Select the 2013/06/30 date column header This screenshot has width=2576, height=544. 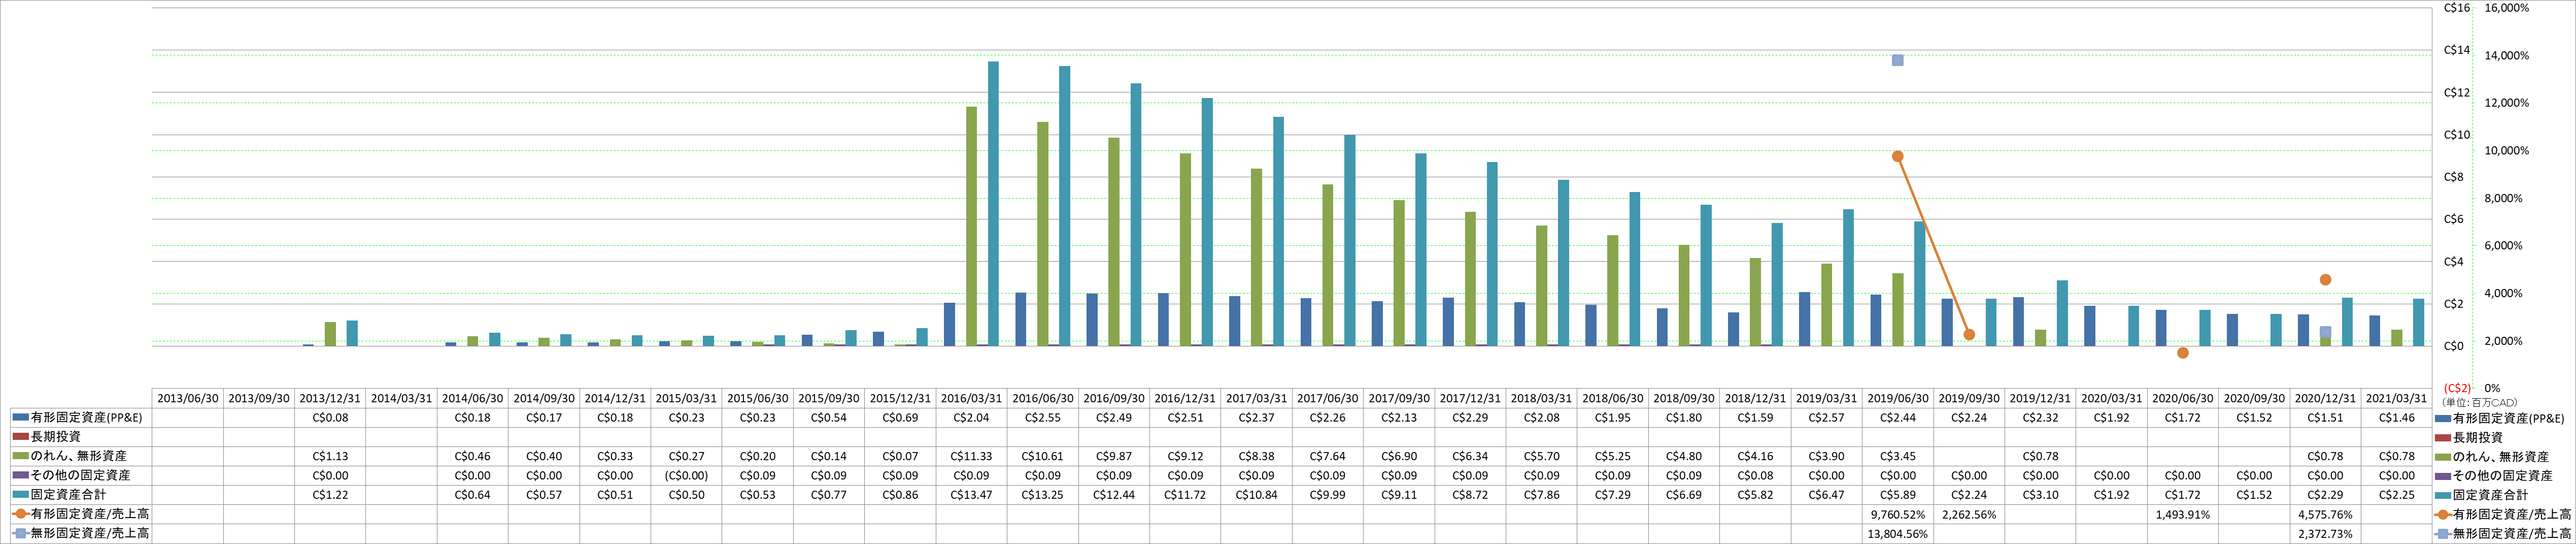[x=188, y=398]
